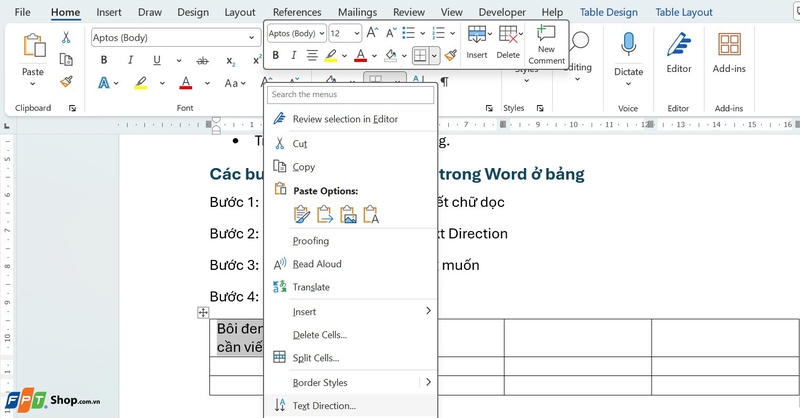800x418 pixels.
Task: Click the Copy icon in Clipboard group
Action: (x=66, y=59)
